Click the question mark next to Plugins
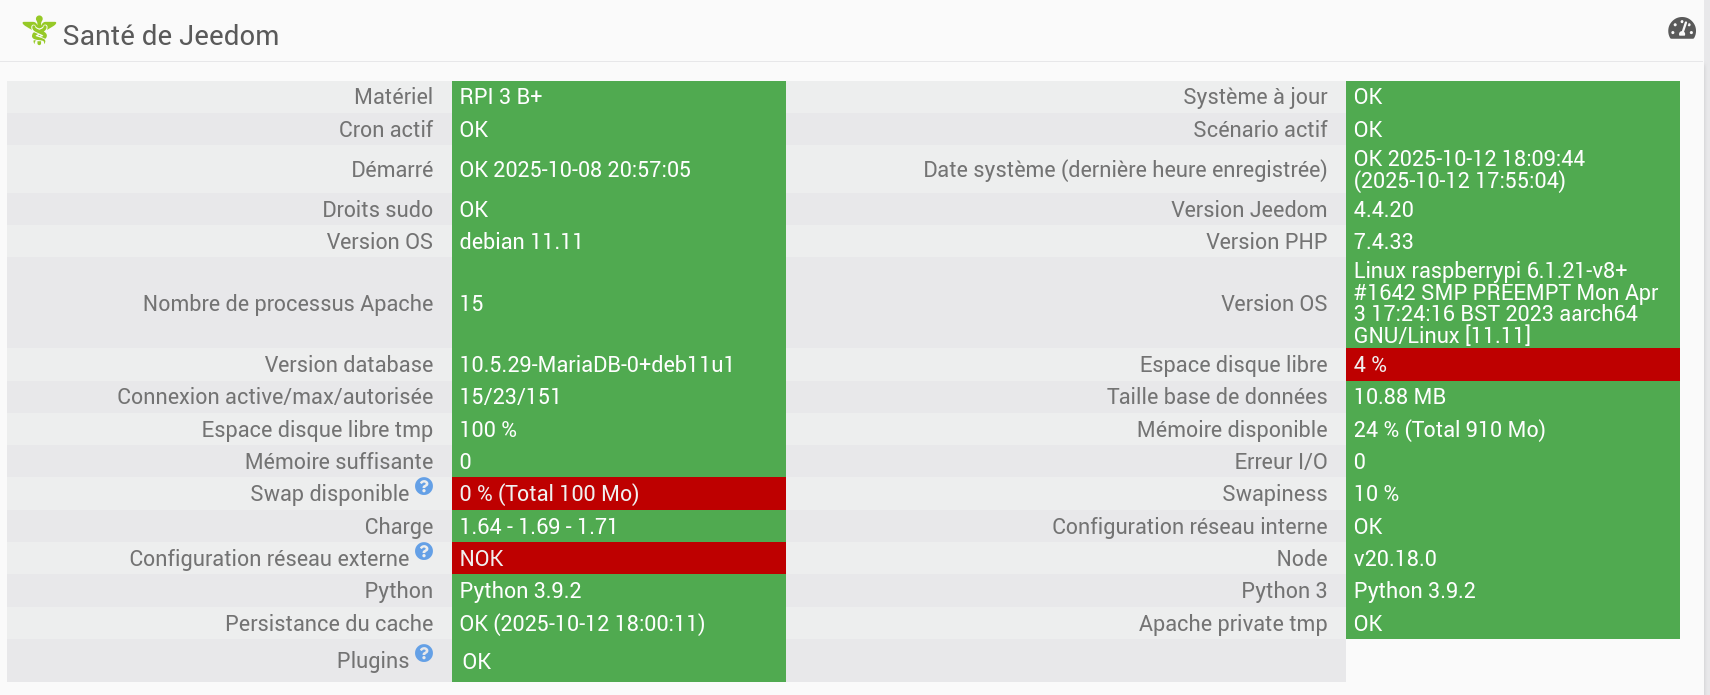This screenshot has width=1710, height=695. [424, 653]
